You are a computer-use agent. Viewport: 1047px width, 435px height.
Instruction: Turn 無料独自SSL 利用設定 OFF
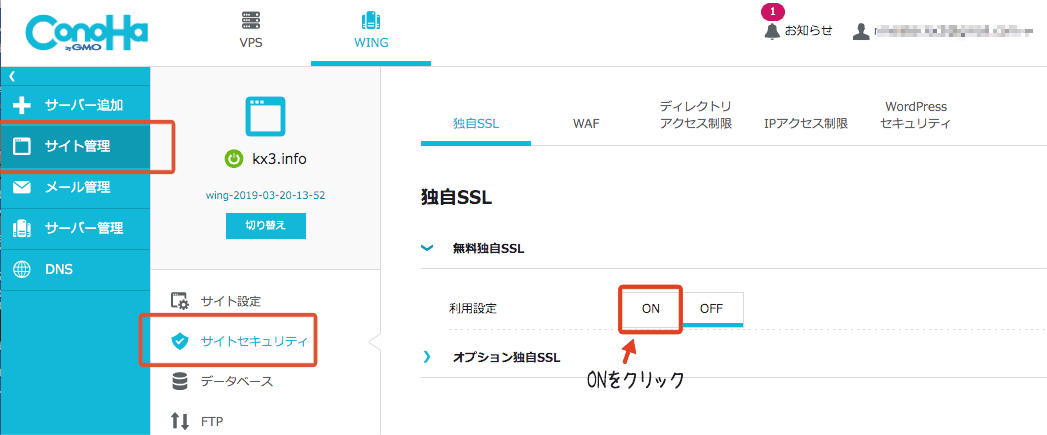point(712,309)
